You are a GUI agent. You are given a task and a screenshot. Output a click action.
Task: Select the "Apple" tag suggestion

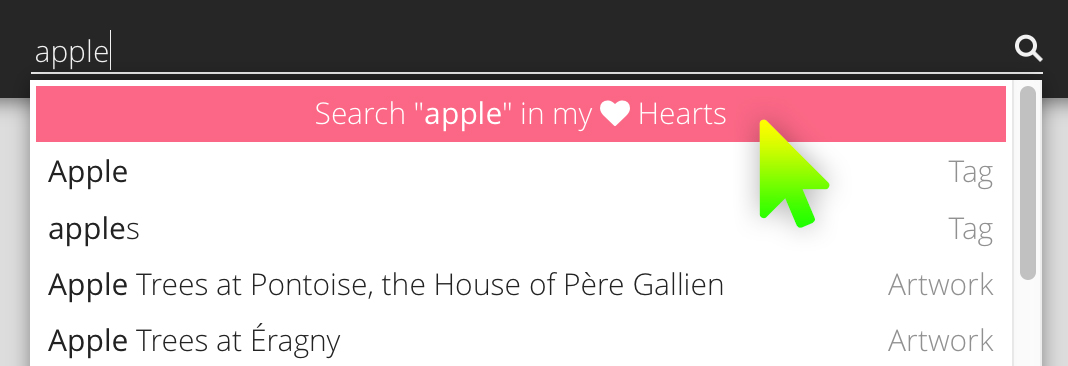pos(520,172)
